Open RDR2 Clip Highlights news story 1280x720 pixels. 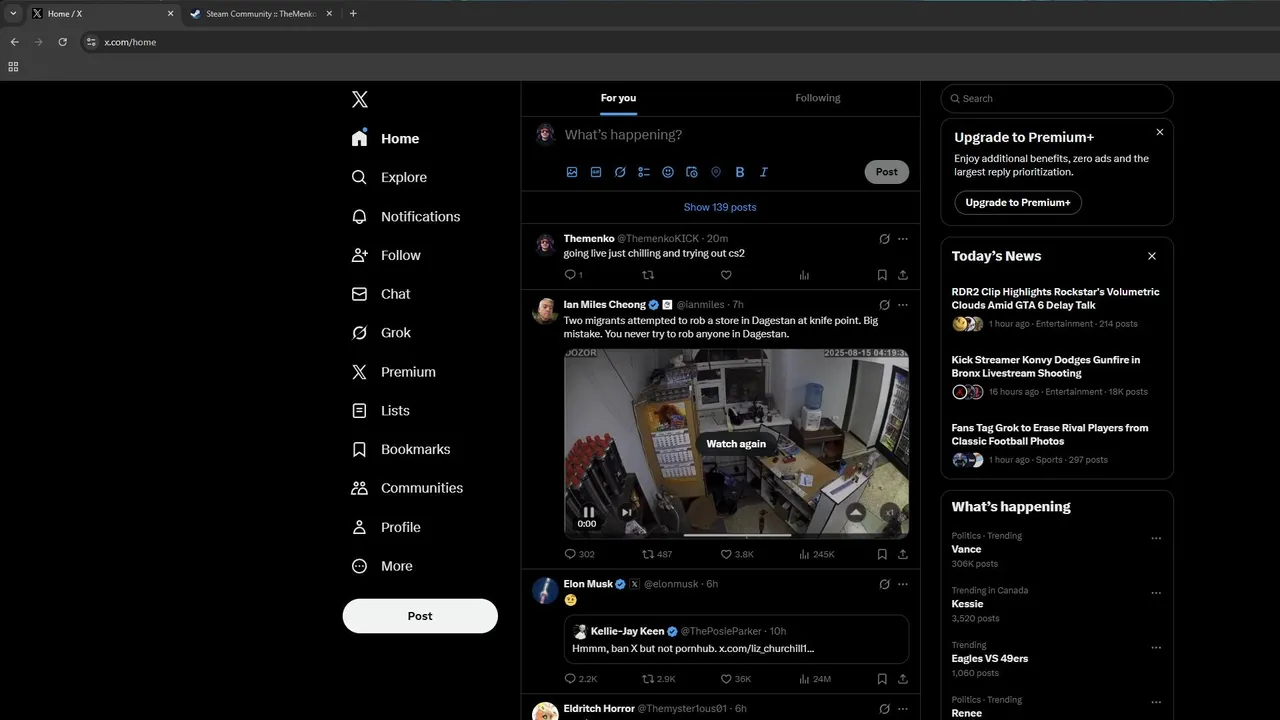pyautogui.click(x=1056, y=307)
